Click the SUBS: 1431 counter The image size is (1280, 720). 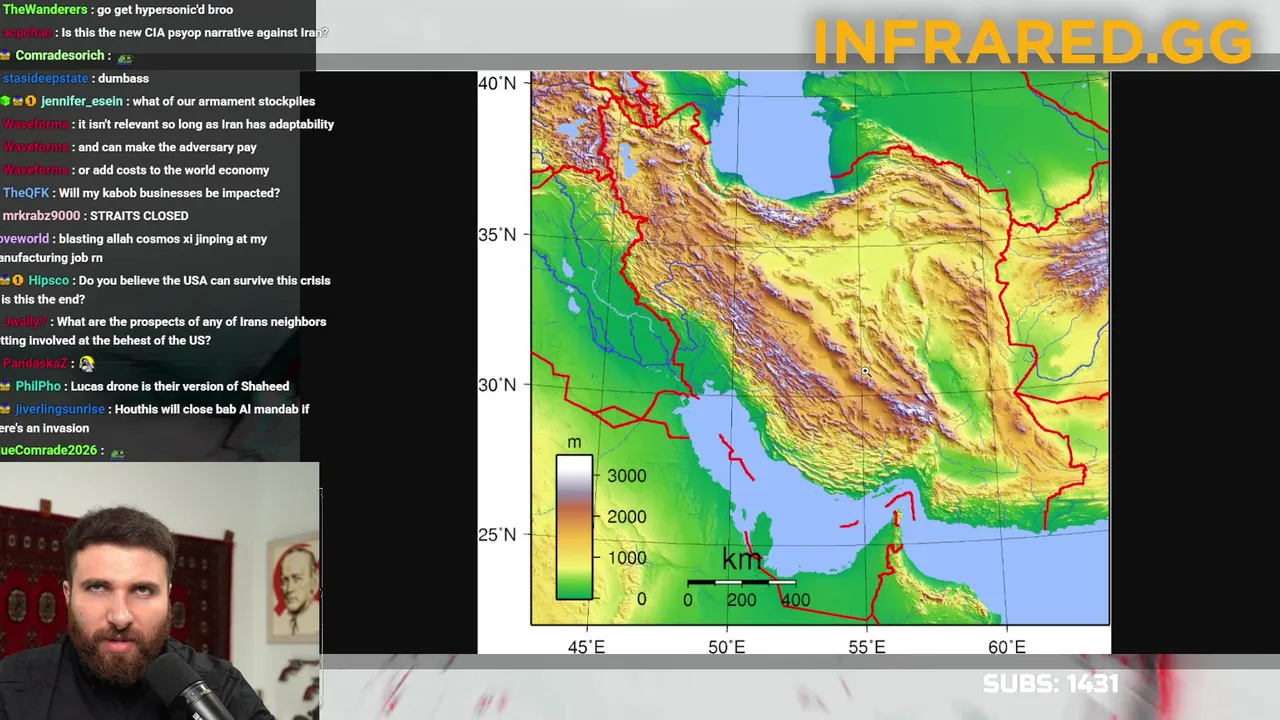(x=1050, y=684)
